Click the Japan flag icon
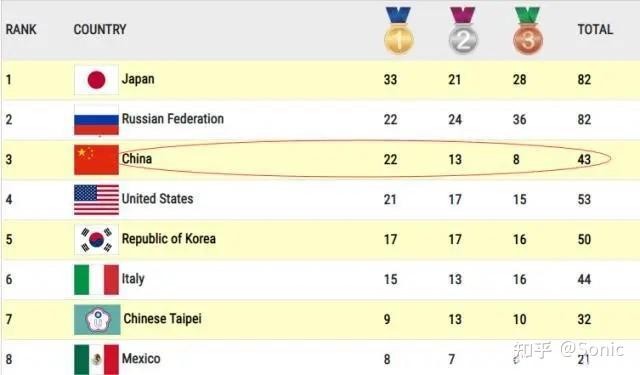Viewport: 640px width, 375px height. click(96, 80)
